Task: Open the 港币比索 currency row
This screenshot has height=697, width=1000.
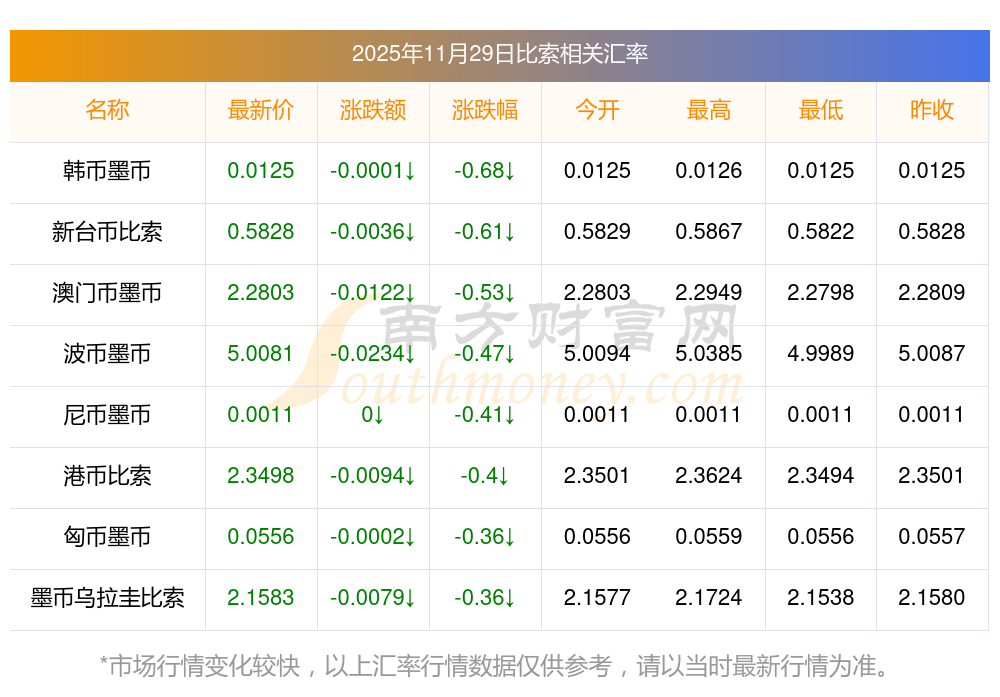Action: tap(107, 476)
